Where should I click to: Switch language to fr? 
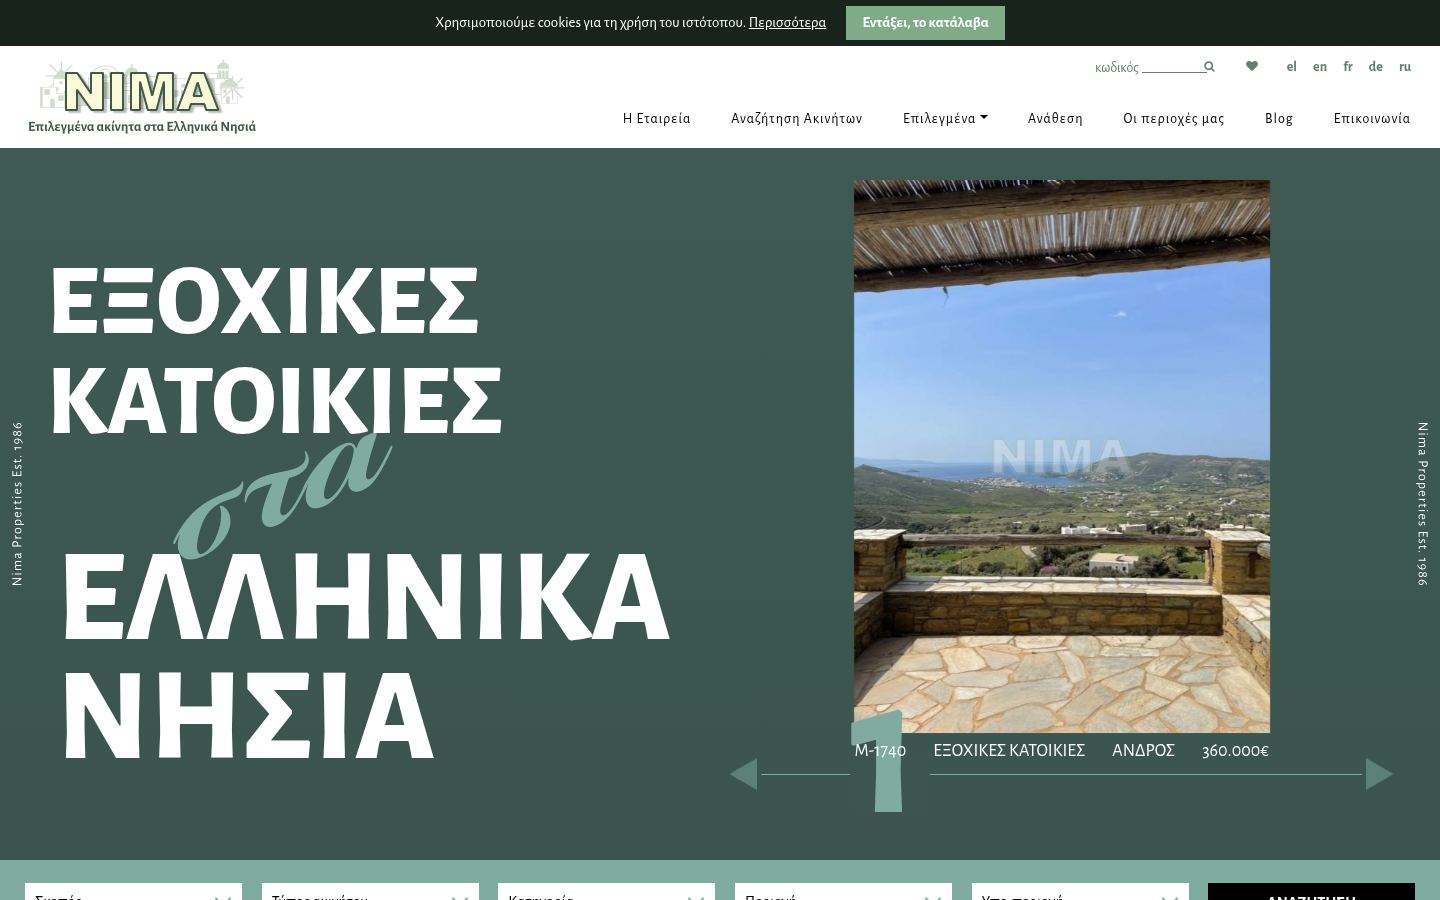coord(1348,67)
